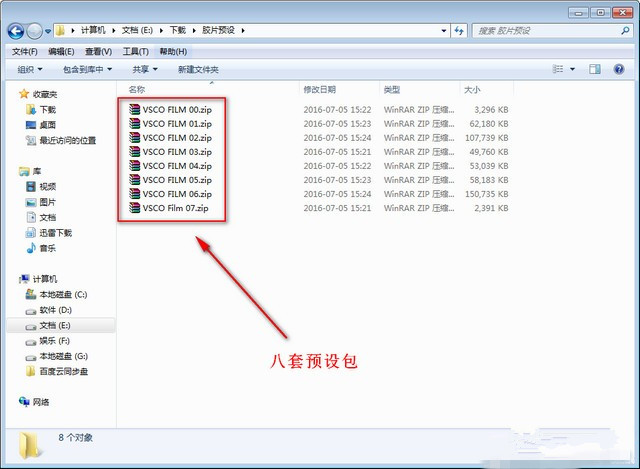
Task: Open recent pages dropdown beside Forward arrow
Action: (48, 31)
